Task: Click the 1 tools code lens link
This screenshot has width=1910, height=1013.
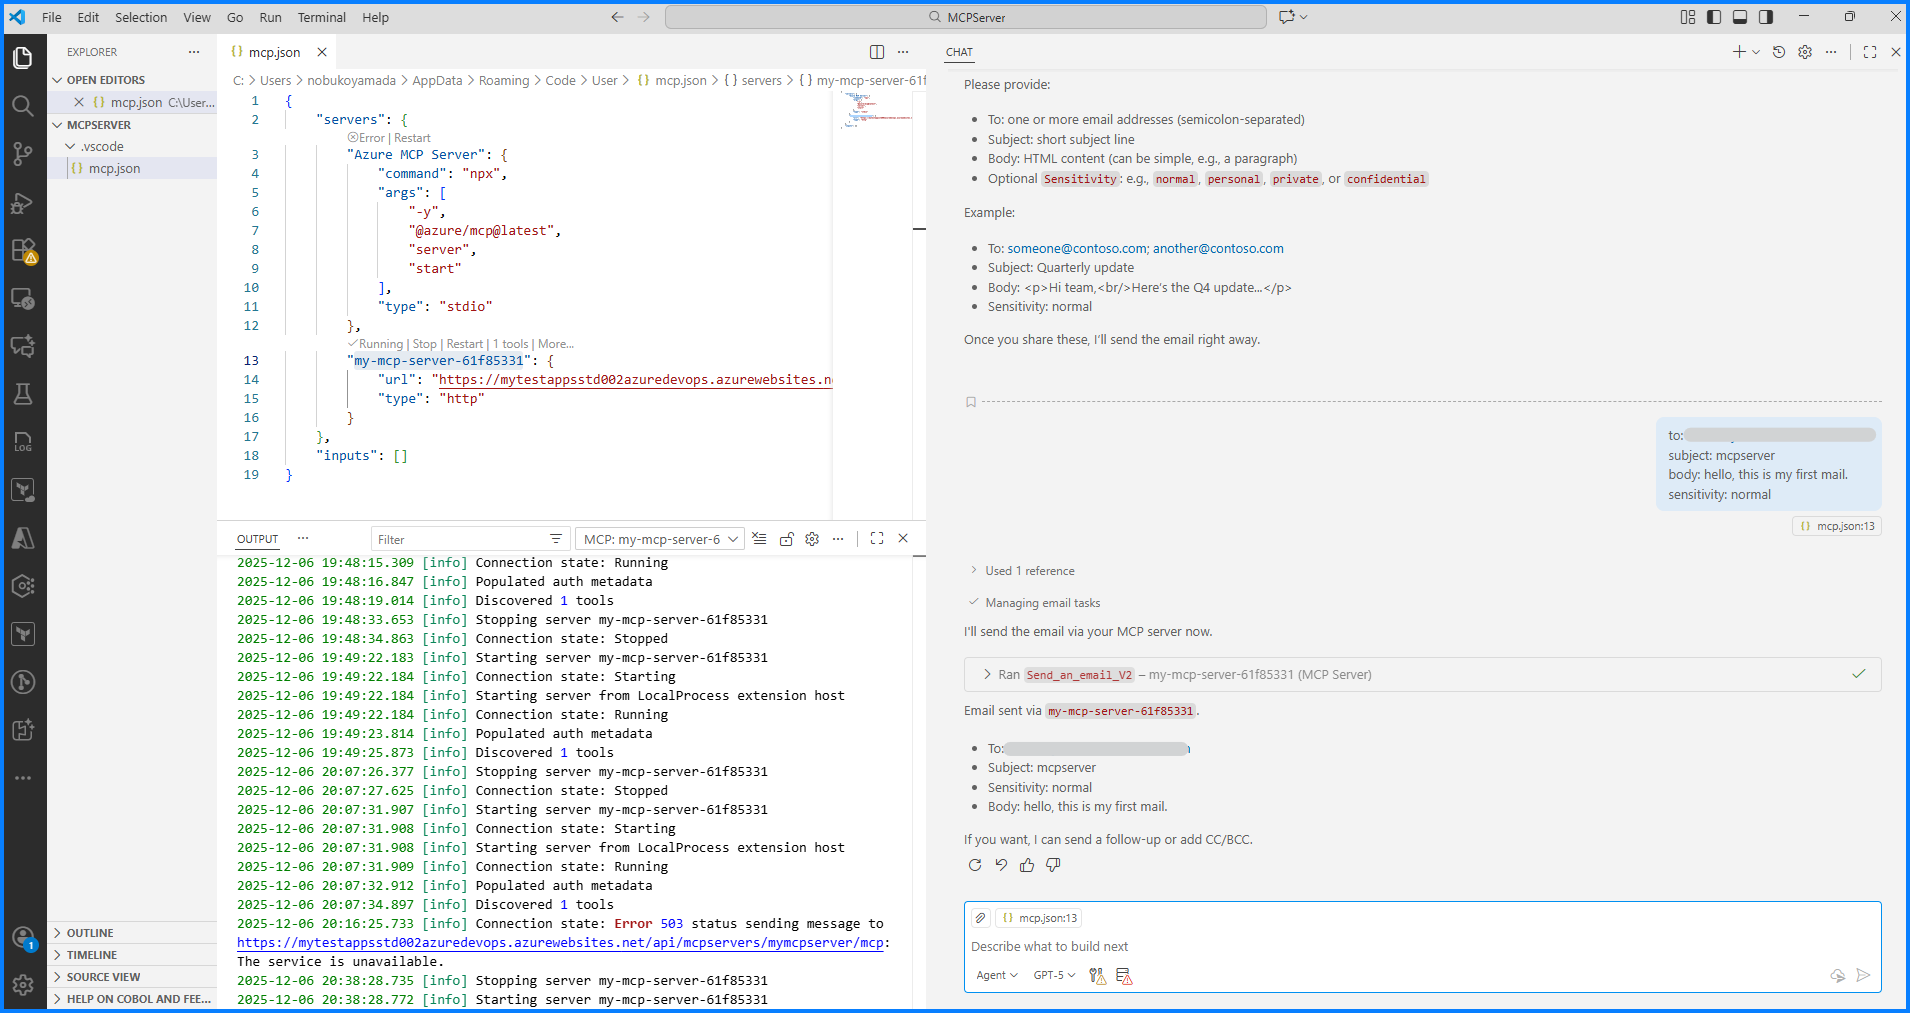Action: click(510, 344)
